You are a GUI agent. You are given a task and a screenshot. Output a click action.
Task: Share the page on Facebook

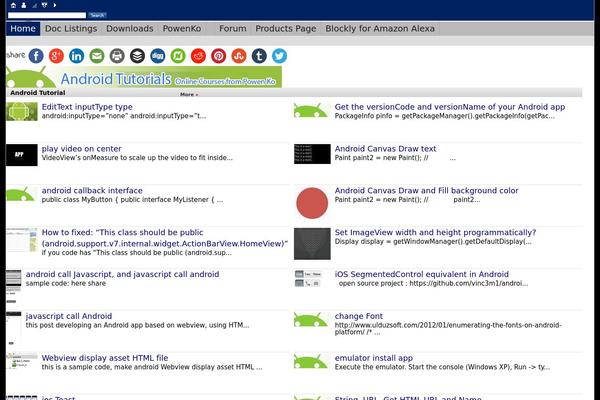click(x=36, y=56)
